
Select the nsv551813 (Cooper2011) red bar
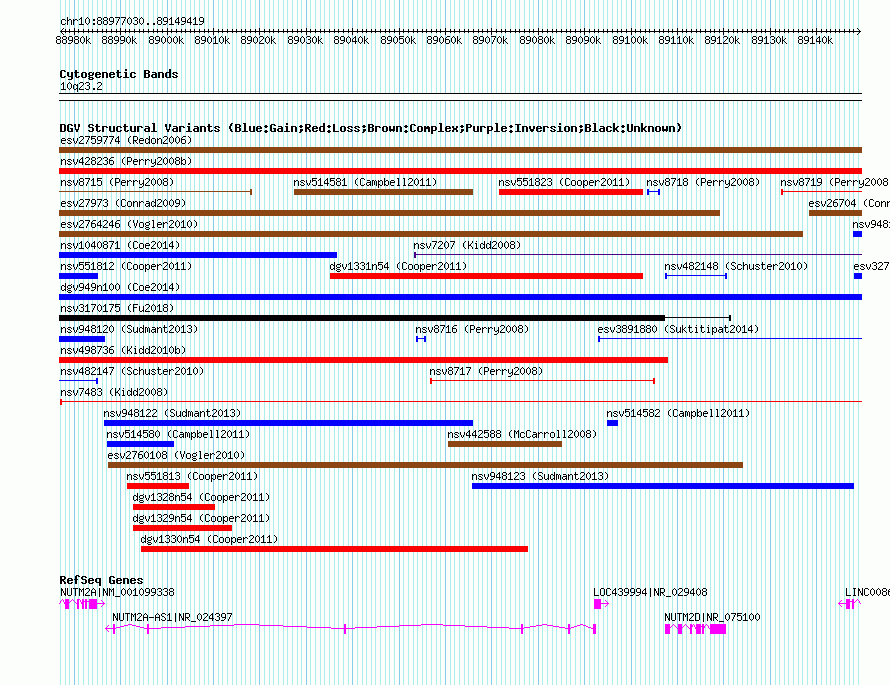click(158, 486)
